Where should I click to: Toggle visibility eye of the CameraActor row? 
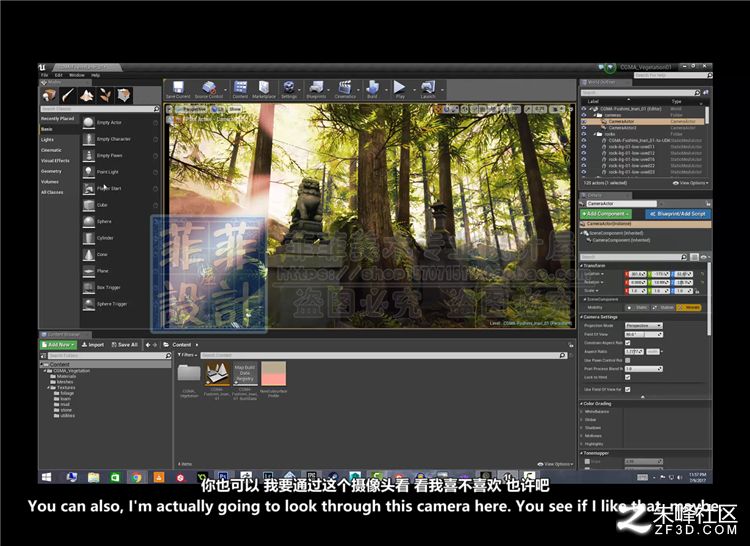pyautogui.click(x=584, y=121)
